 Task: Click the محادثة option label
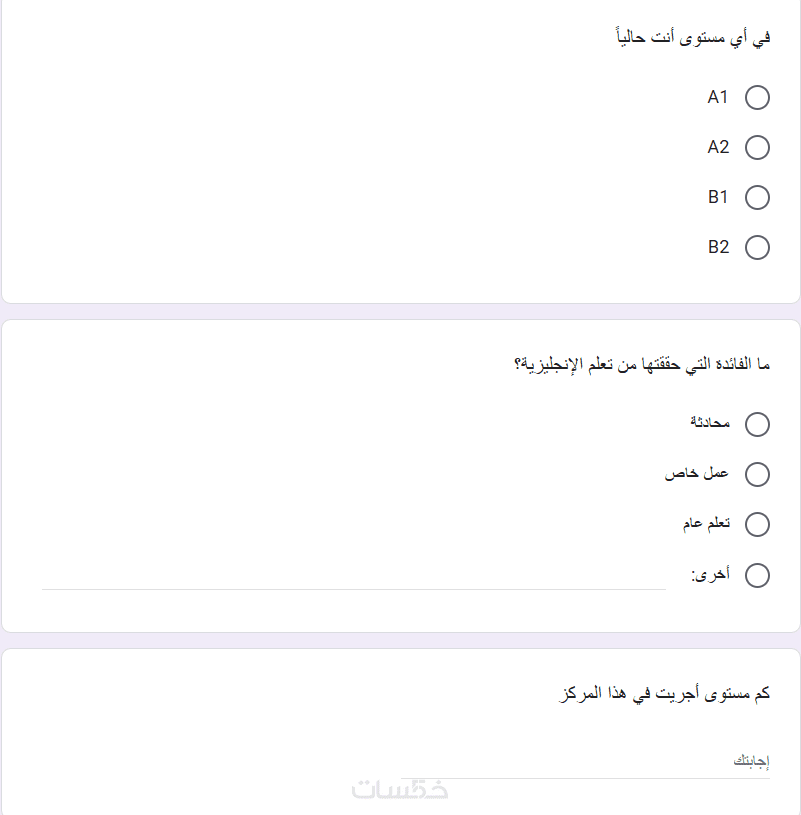pyautogui.click(x=710, y=423)
